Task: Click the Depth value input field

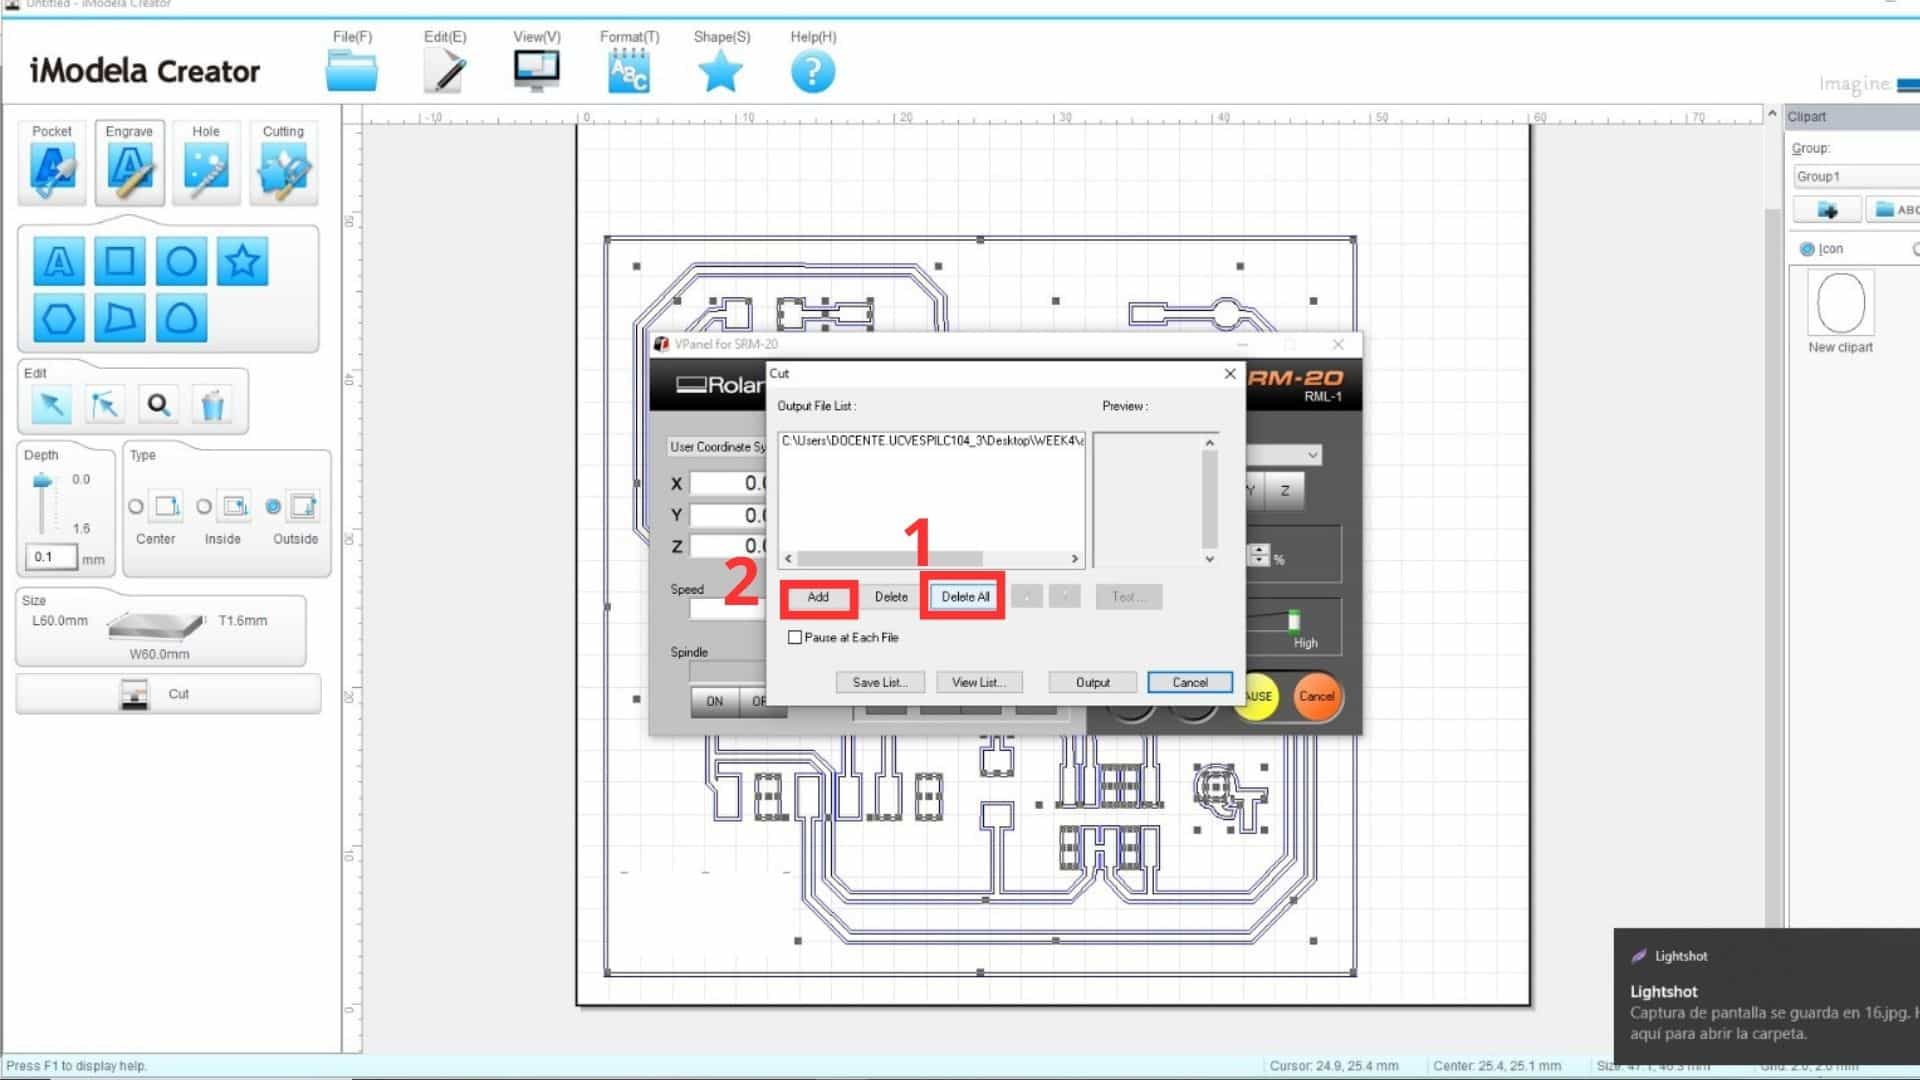Action: tap(51, 557)
